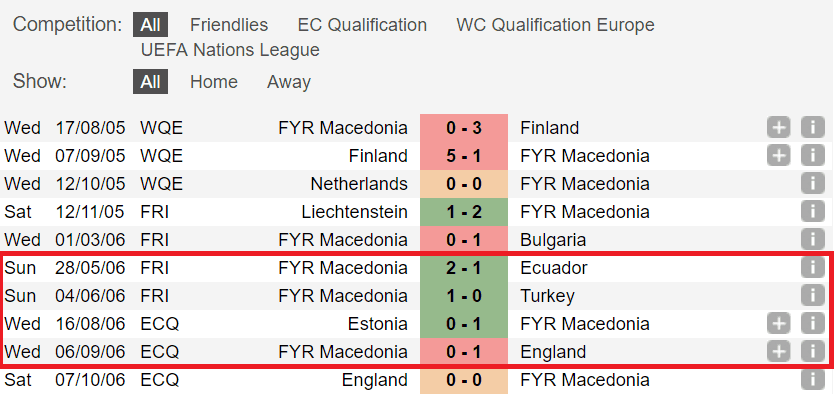835x406 pixels.
Task: Click info icon for Liechtenstein friendly row
Action: click(x=812, y=212)
